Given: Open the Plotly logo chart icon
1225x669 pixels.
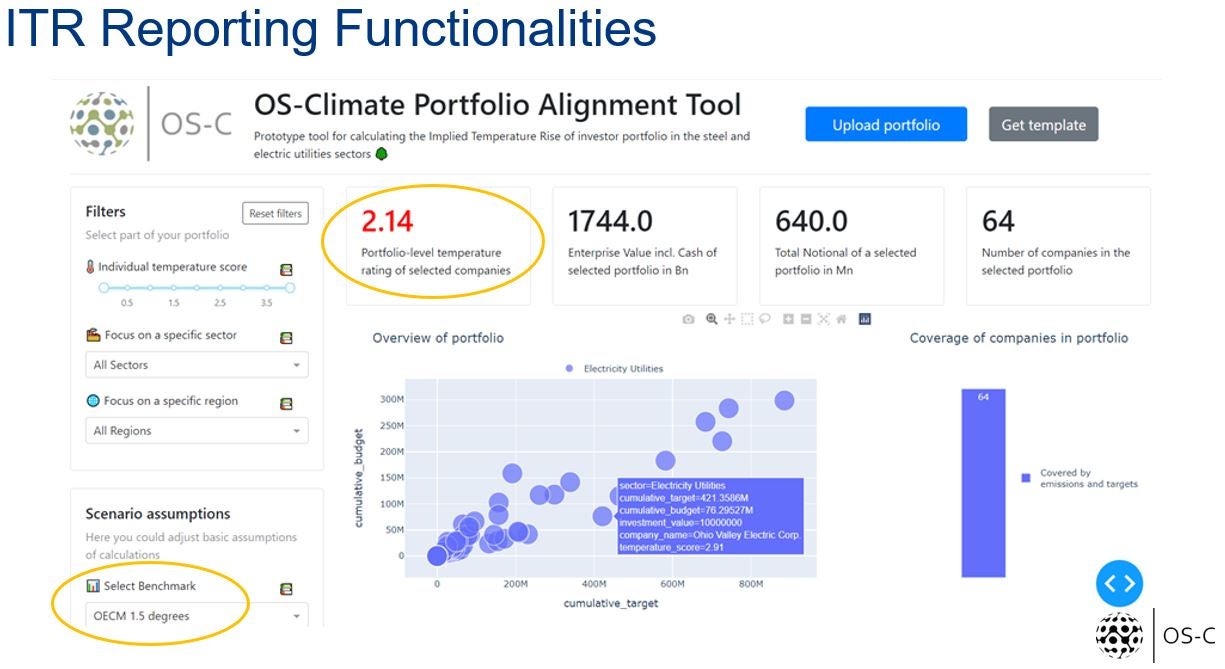Looking at the screenshot, I should coord(865,319).
